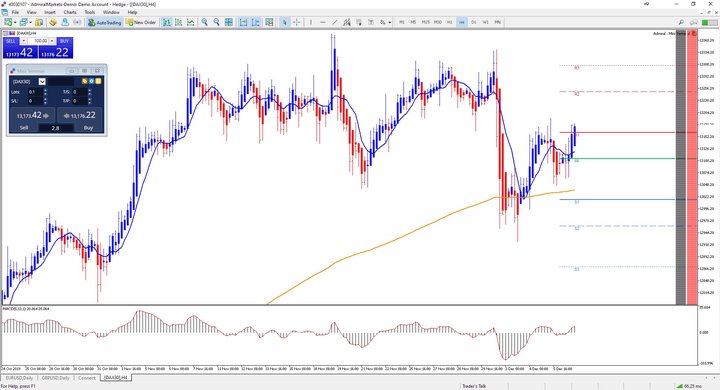Open the Data Window coins icon
The height and width of the screenshot is (390, 720).
click(53, 22)
